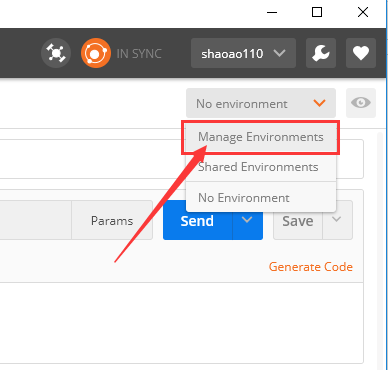
Task: Click the Save button
Action: (298, 220)
